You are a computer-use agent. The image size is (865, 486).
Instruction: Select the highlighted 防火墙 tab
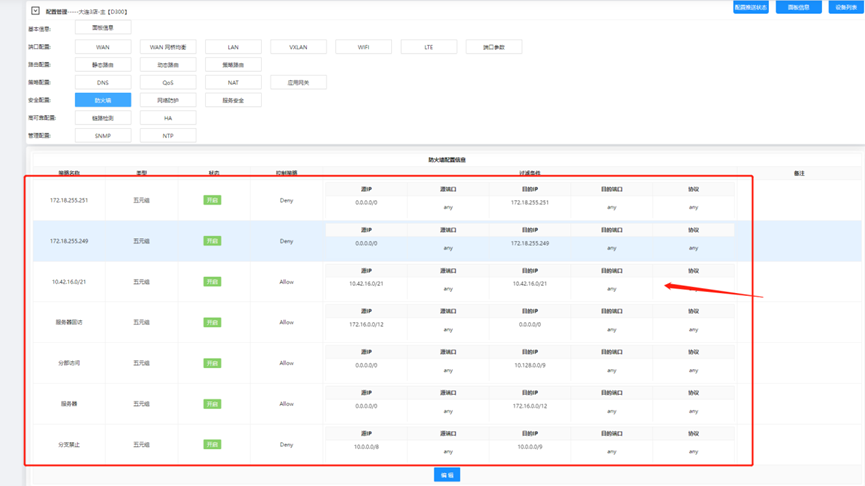click(103, 100)
